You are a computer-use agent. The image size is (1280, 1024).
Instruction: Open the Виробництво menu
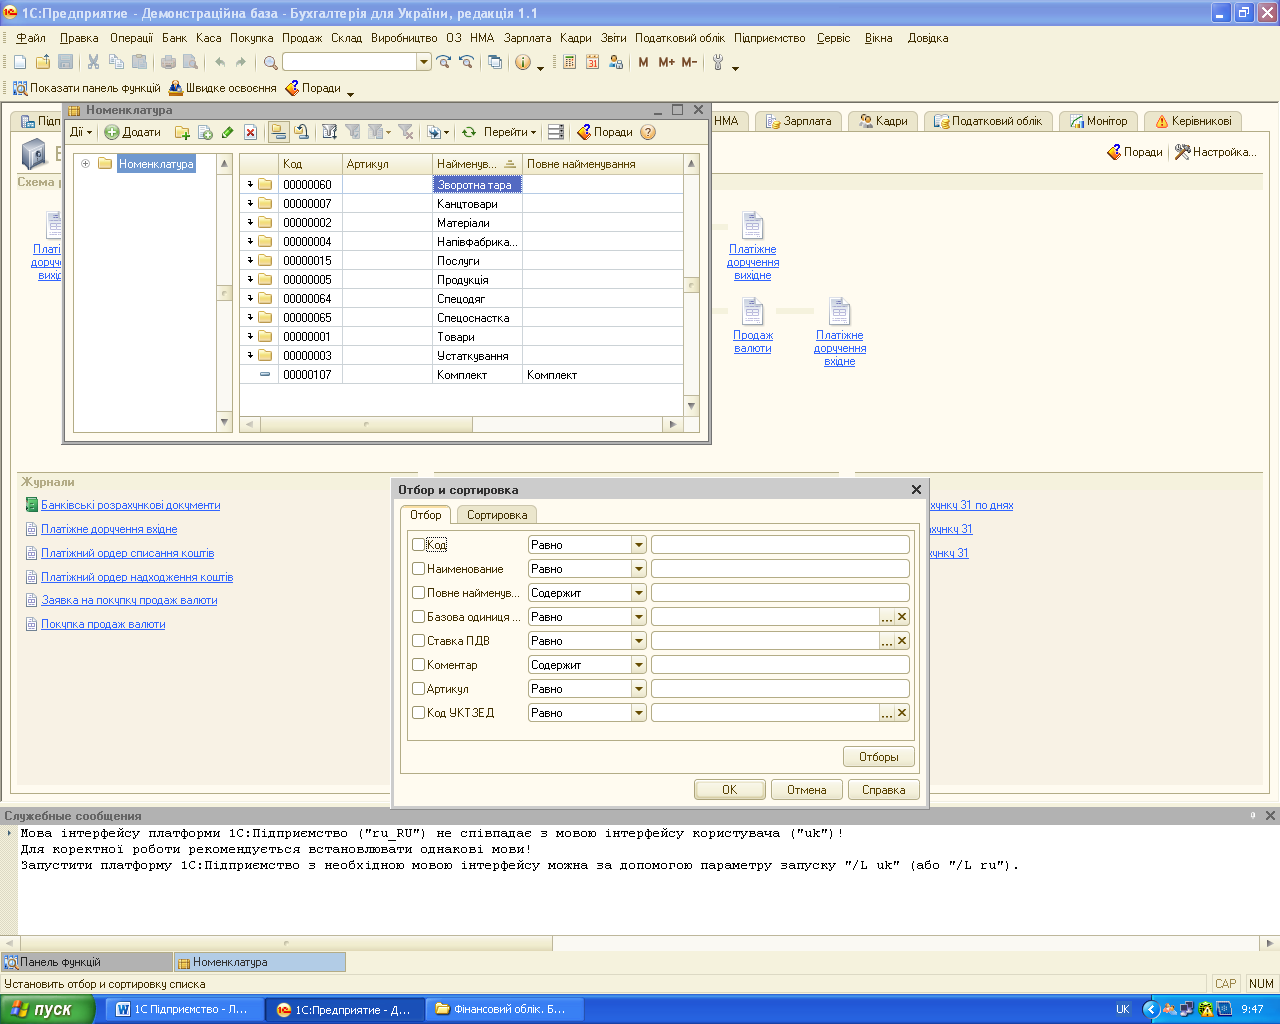click(404, 38)
